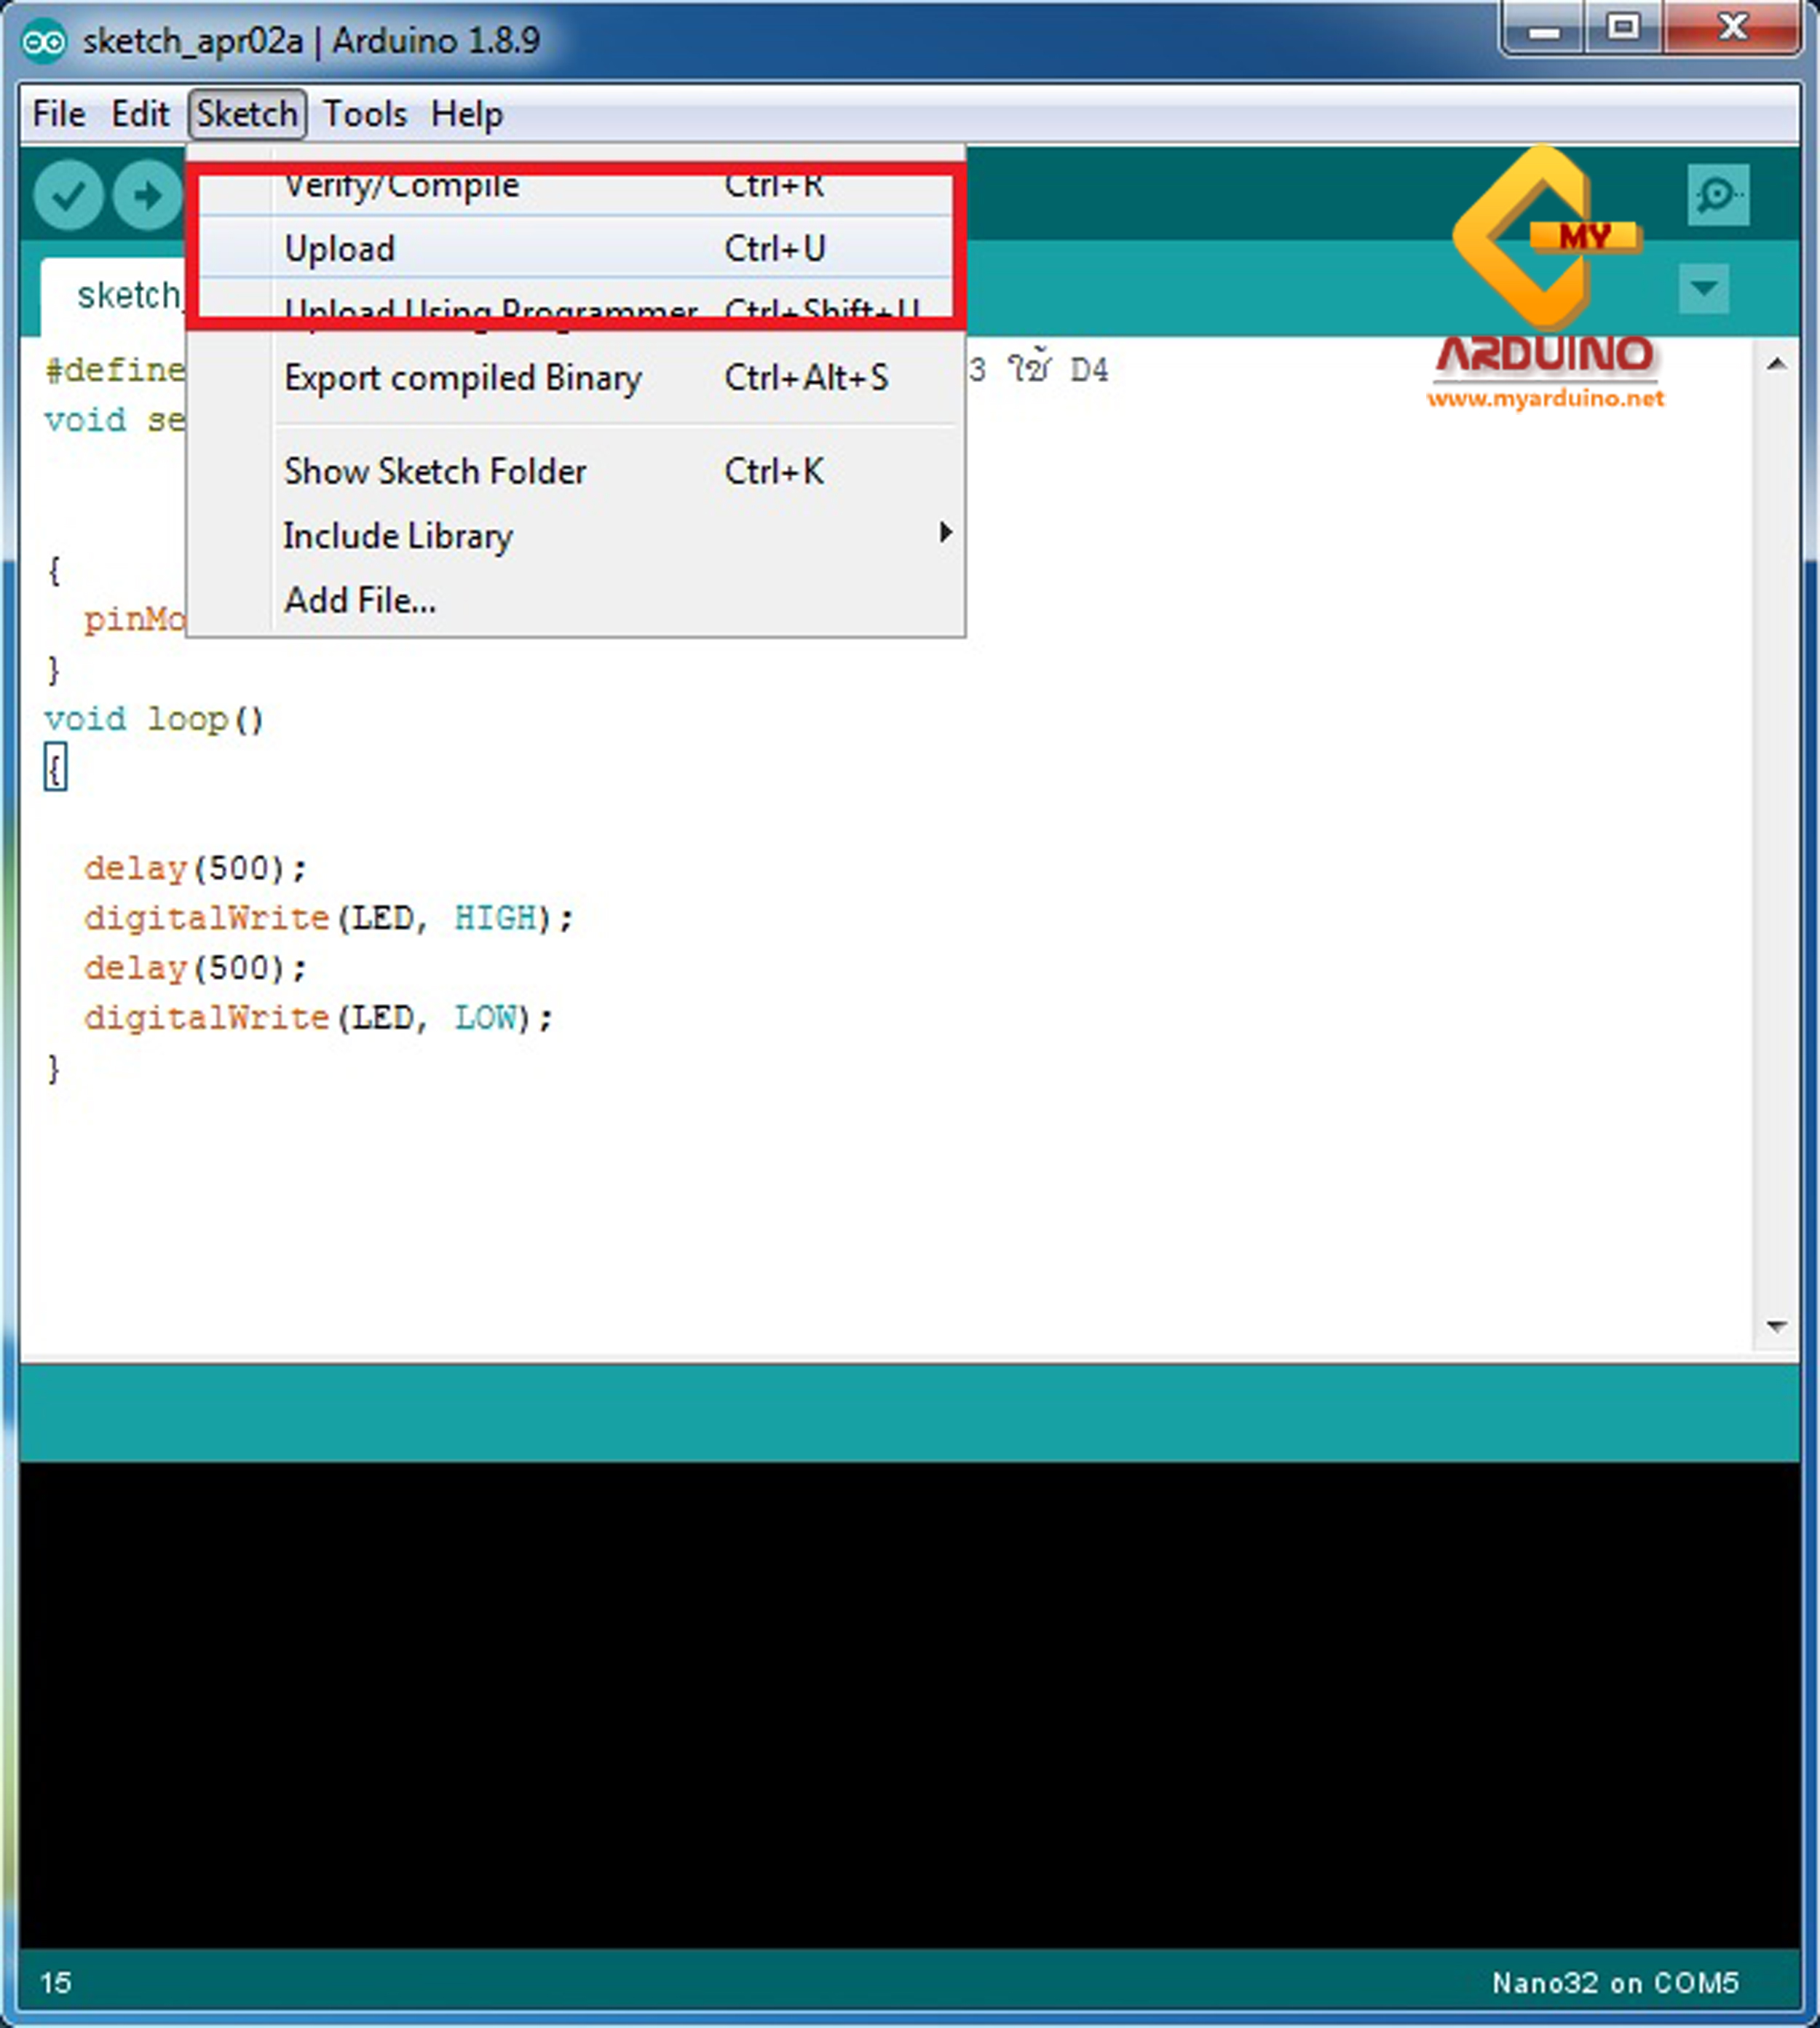
Task: Maximize the Arduino window
Action: click(x=1623, y=28)
